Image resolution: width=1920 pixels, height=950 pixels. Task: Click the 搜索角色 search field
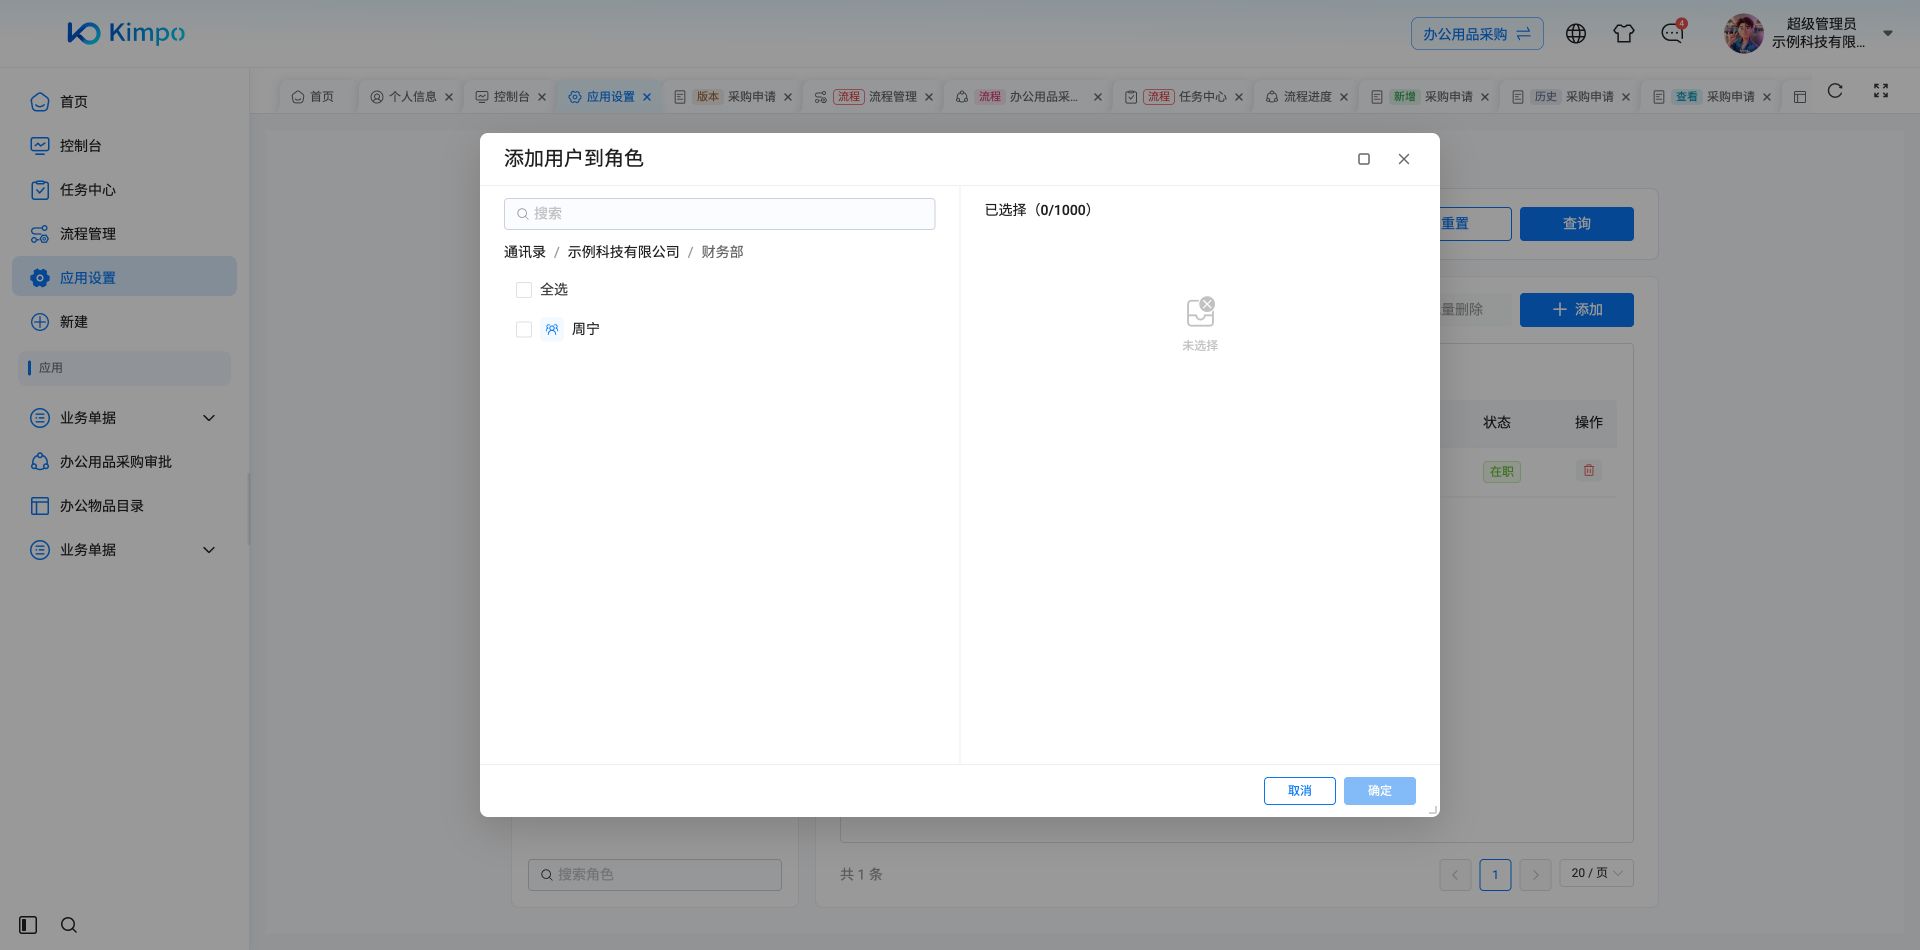pyautogui.click(x=655, y=875)
